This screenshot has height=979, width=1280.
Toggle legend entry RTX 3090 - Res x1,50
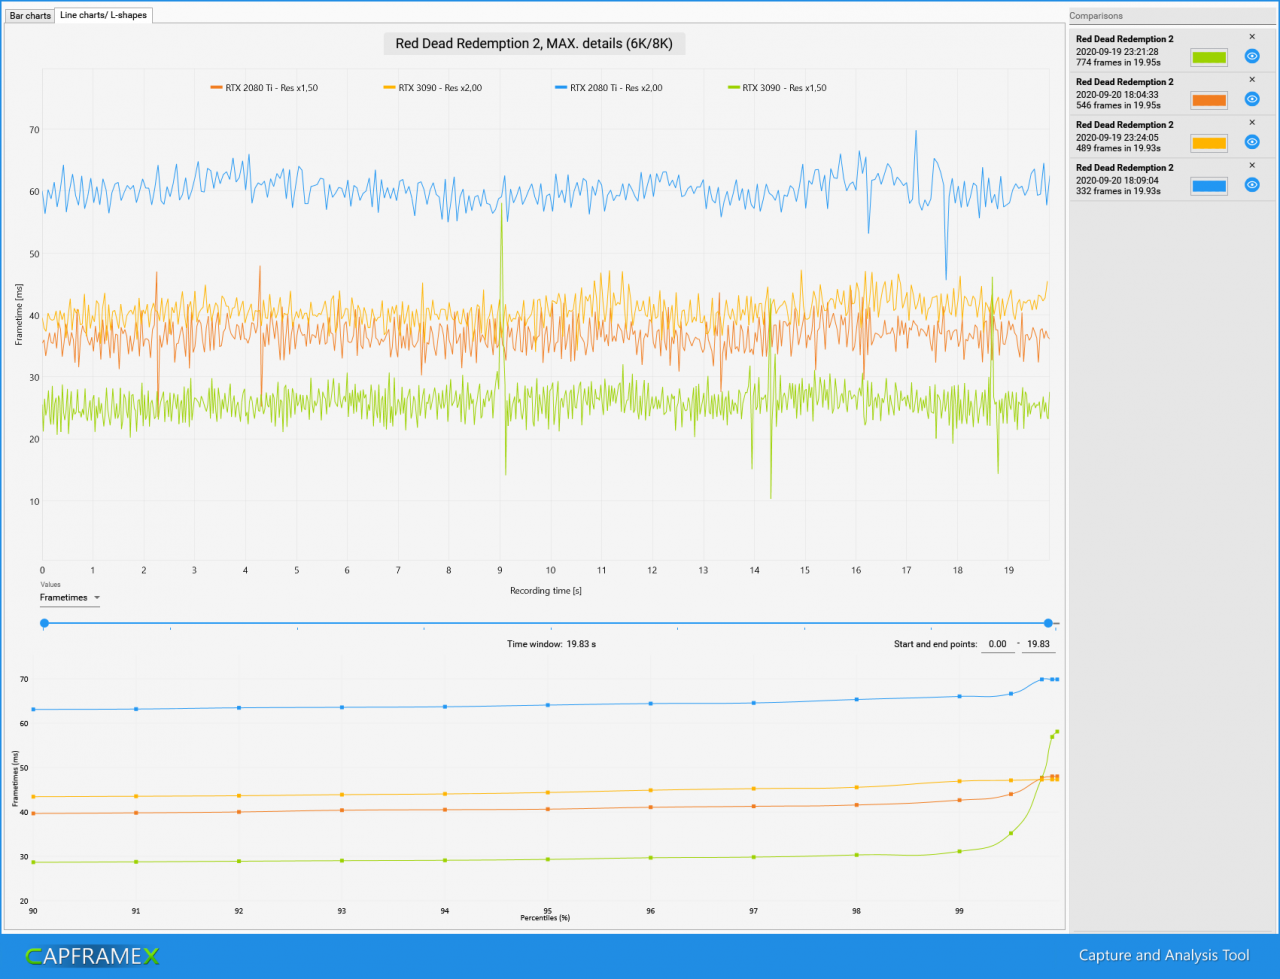click(x=779, y=88)
